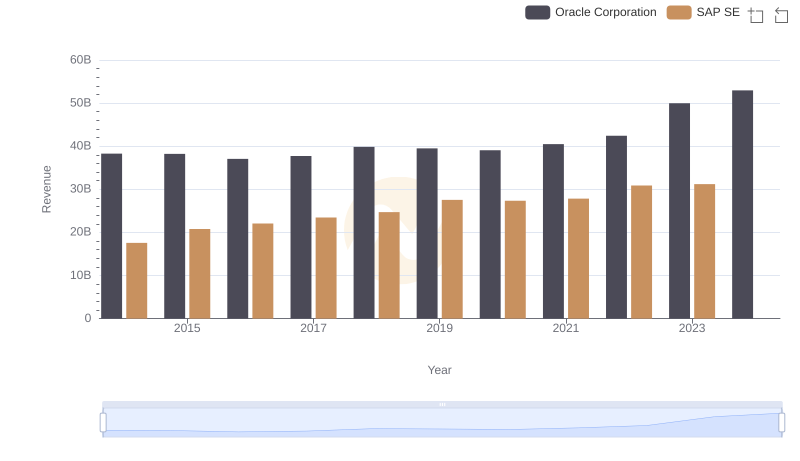Click the SAP SE bar for 2017
The width and height of the screenshot is (800, 461).
(326, 268)
